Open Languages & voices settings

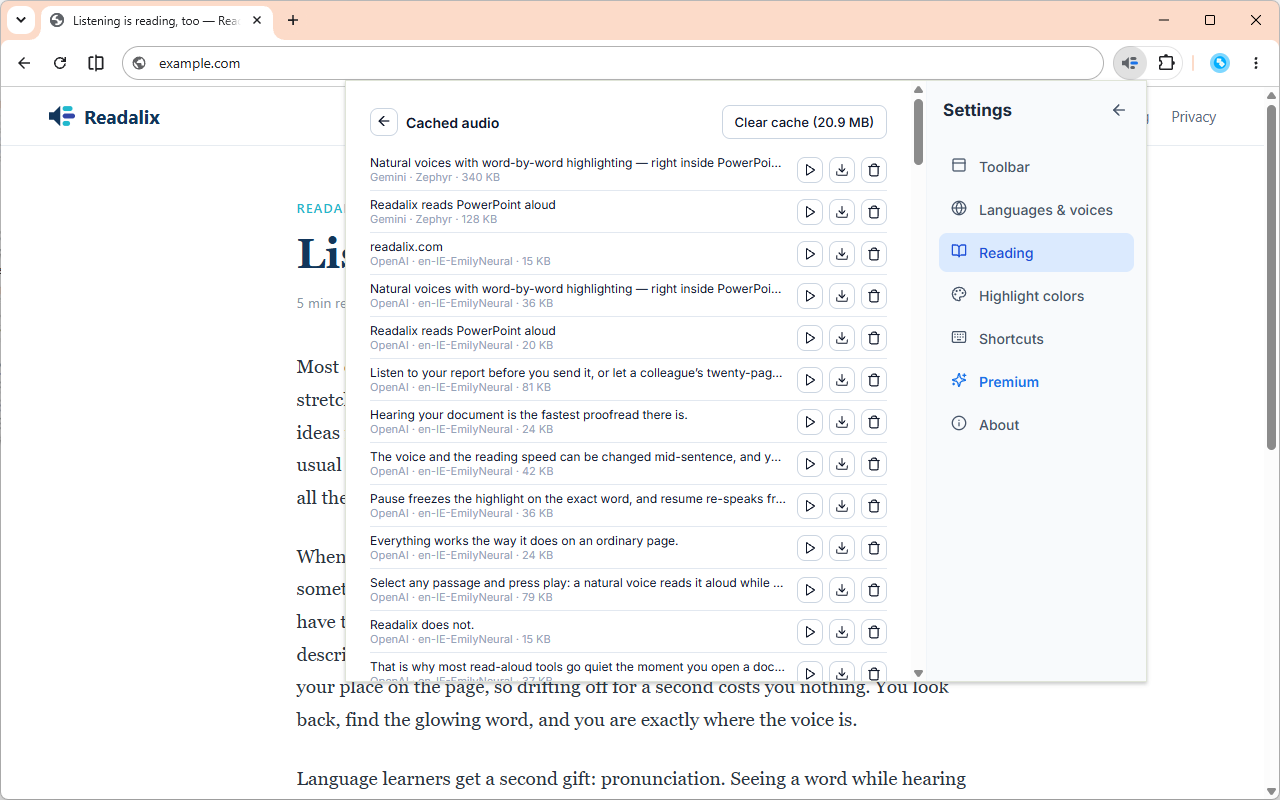1036,210
